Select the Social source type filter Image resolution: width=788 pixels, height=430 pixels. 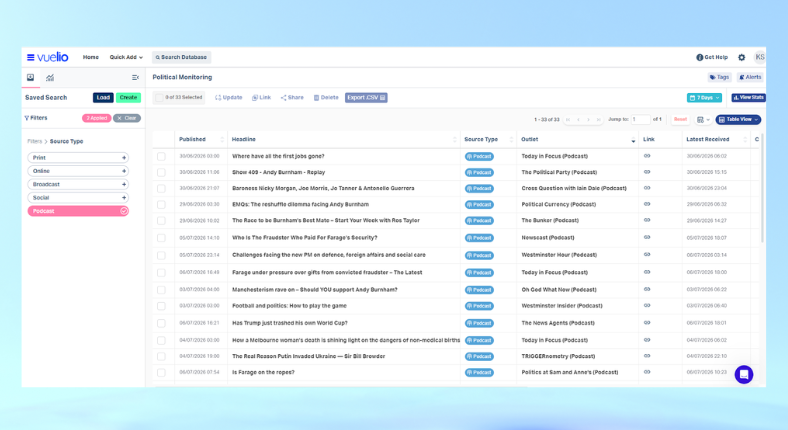[x=78, y=198]
